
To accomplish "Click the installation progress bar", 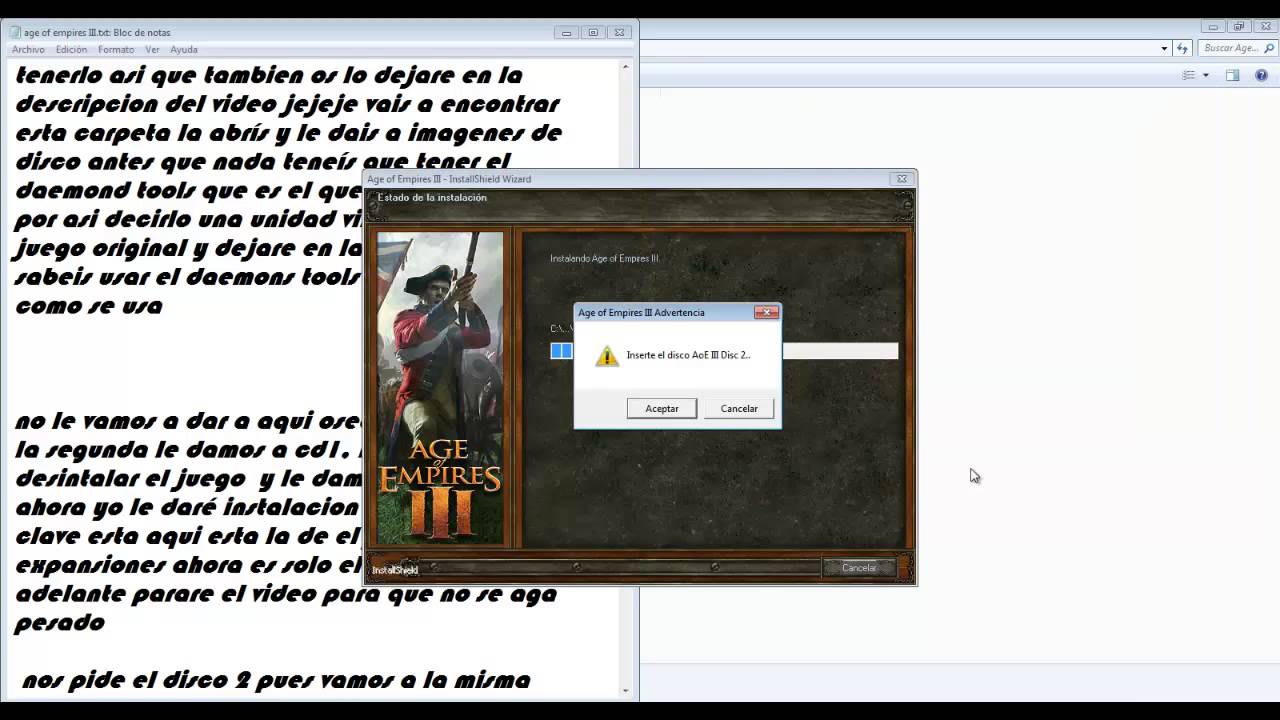I will tap(724, 351).
